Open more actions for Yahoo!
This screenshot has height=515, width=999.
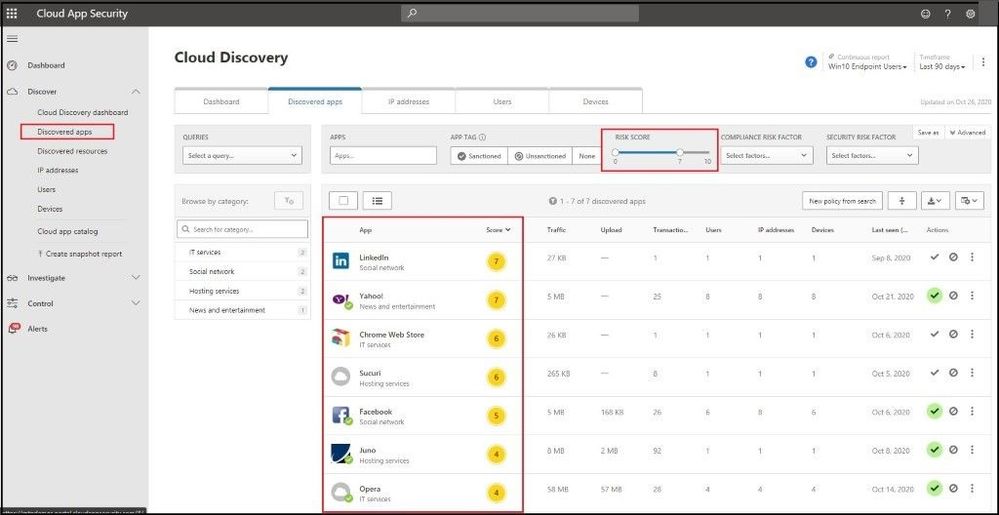coord(972,296)
